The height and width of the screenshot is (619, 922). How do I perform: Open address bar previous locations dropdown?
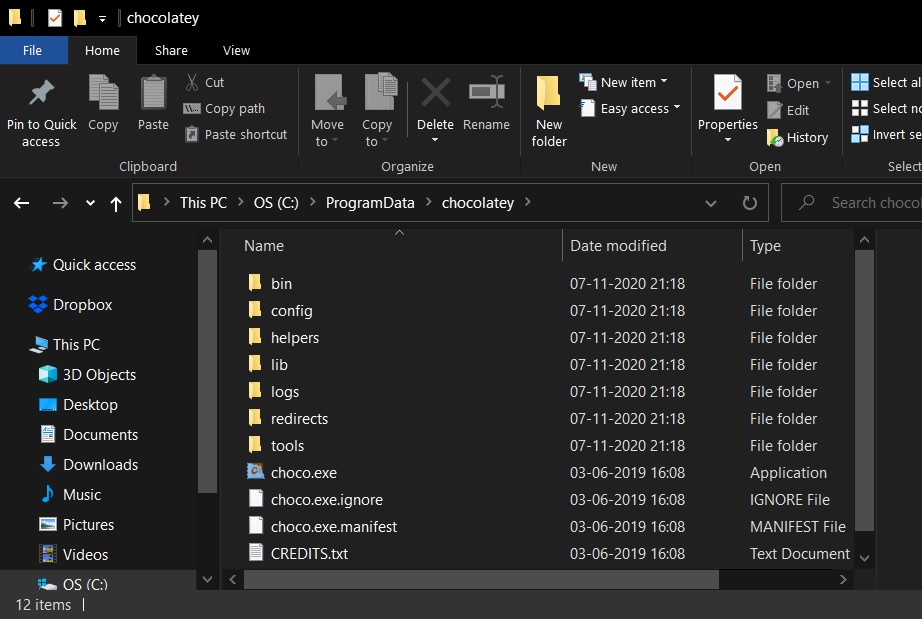click(711, 203)
